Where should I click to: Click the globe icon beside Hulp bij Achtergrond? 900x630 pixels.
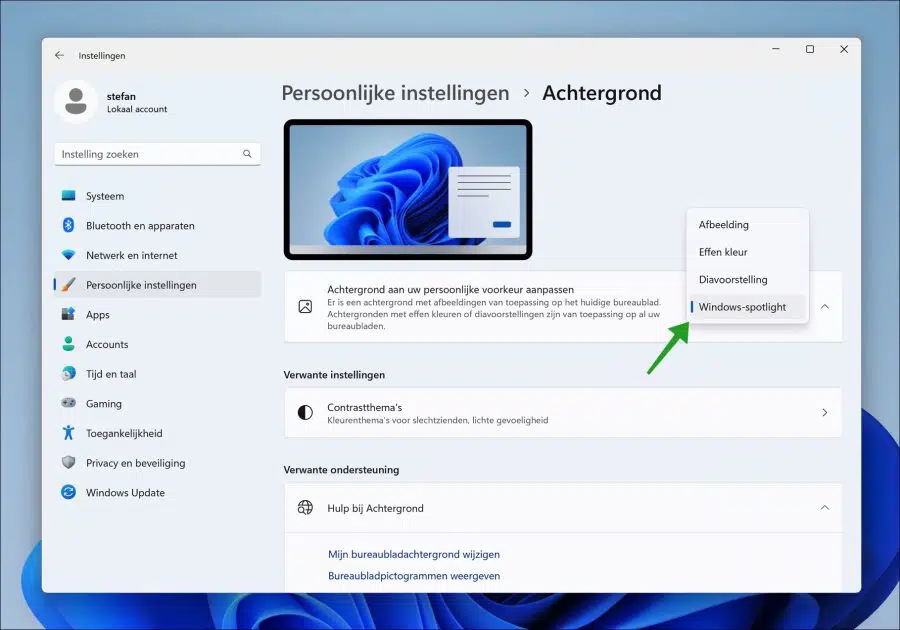305,508
